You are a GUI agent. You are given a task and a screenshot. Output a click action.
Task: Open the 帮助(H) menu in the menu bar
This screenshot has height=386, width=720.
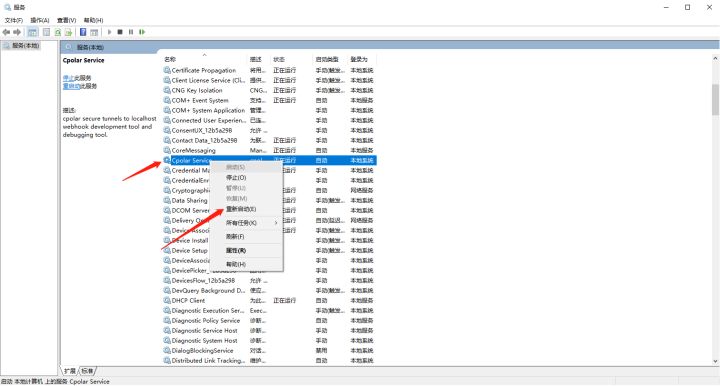point(93,20)
